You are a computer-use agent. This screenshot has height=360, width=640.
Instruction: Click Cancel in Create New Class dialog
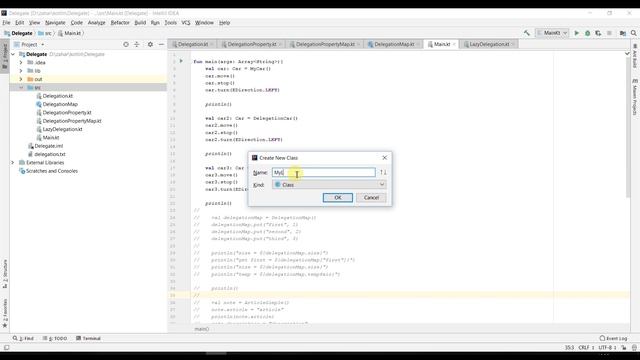tap(371, 198)
